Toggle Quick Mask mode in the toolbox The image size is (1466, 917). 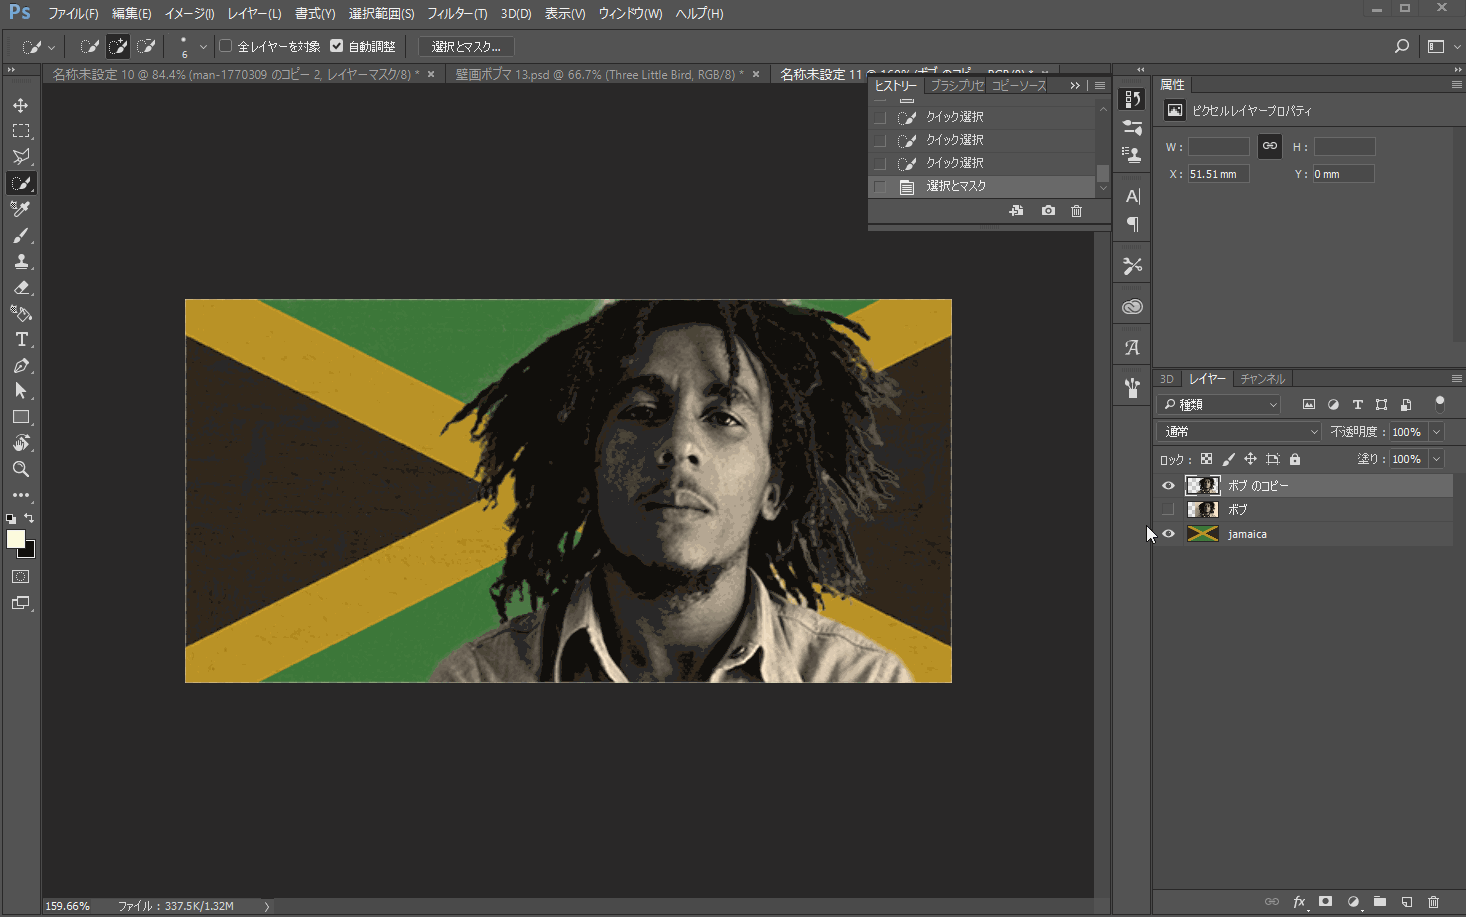(21, 577)
